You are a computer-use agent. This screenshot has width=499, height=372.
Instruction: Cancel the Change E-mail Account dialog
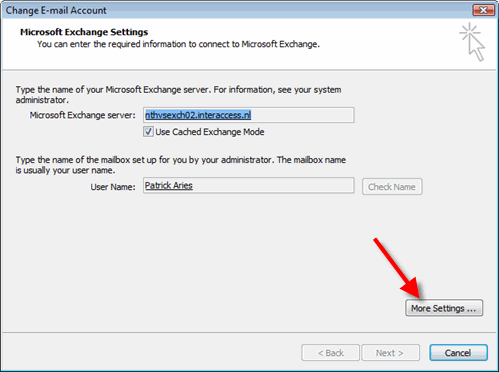pos(458,353)
